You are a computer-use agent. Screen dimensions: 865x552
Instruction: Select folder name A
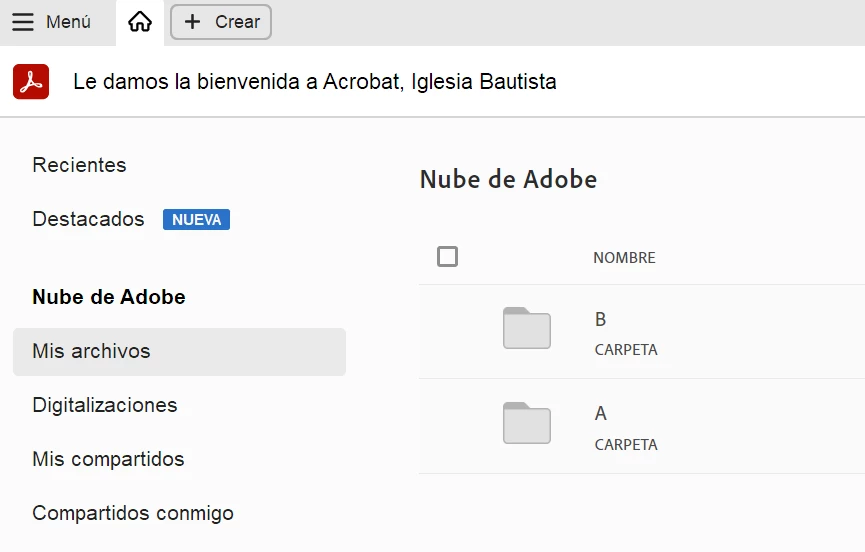click(x=601, y=414)
